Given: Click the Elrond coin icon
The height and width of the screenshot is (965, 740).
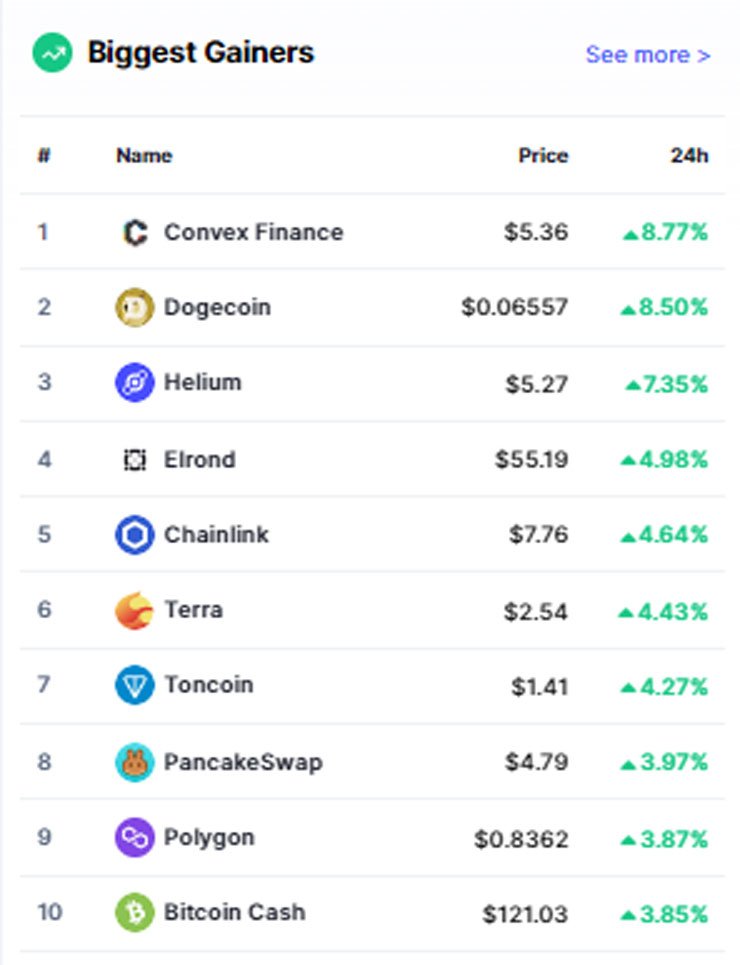Looking at the screenshot, I should [x=135, y=459].
